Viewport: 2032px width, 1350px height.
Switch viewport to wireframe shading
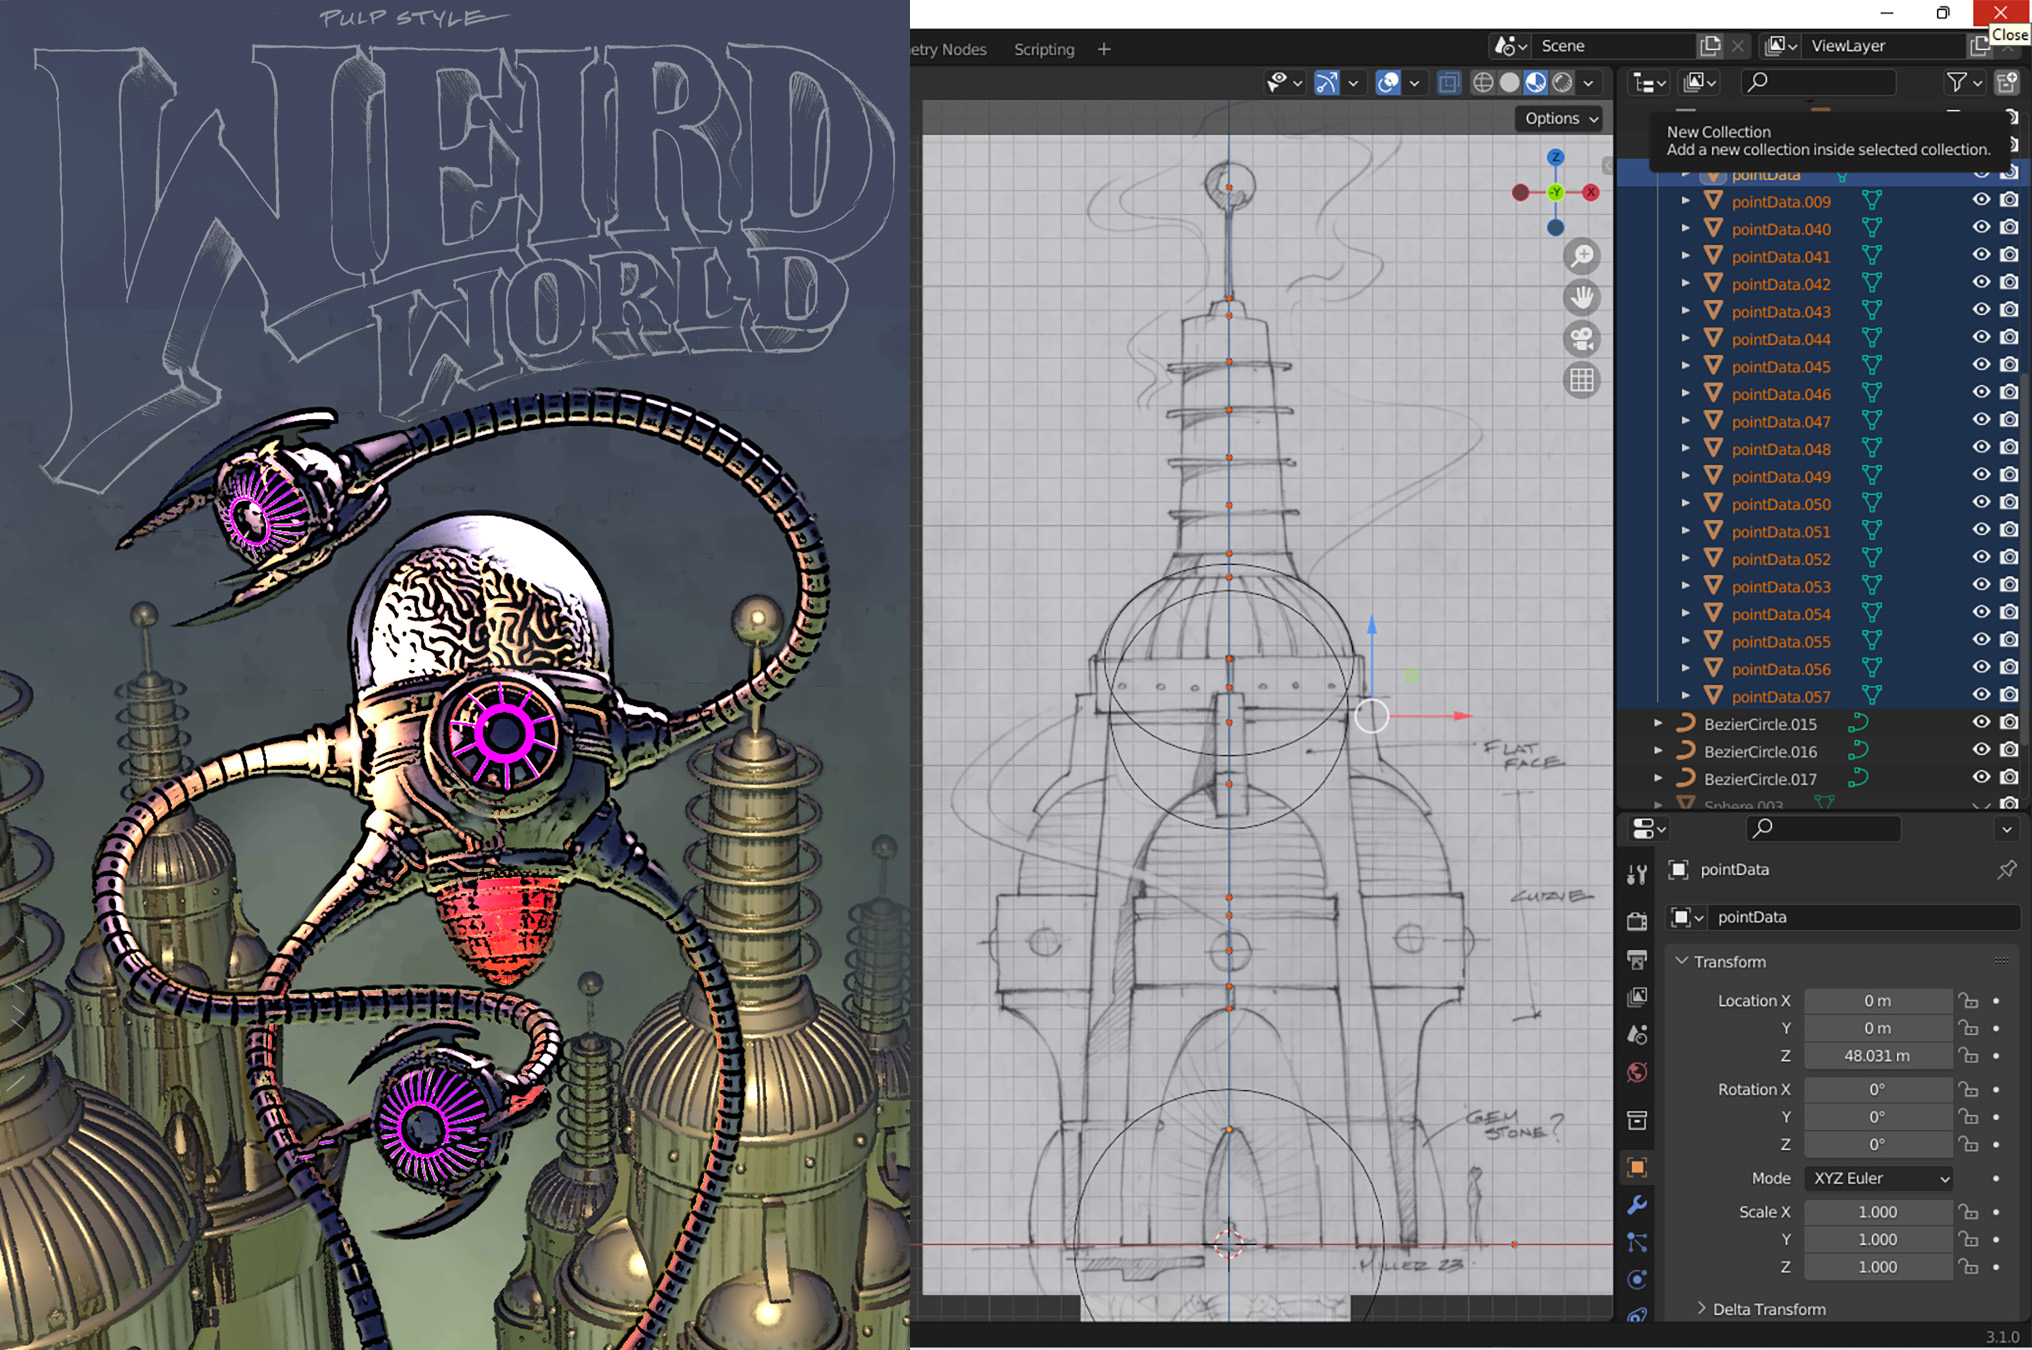pyautogui.click(x=1483, y=83)
